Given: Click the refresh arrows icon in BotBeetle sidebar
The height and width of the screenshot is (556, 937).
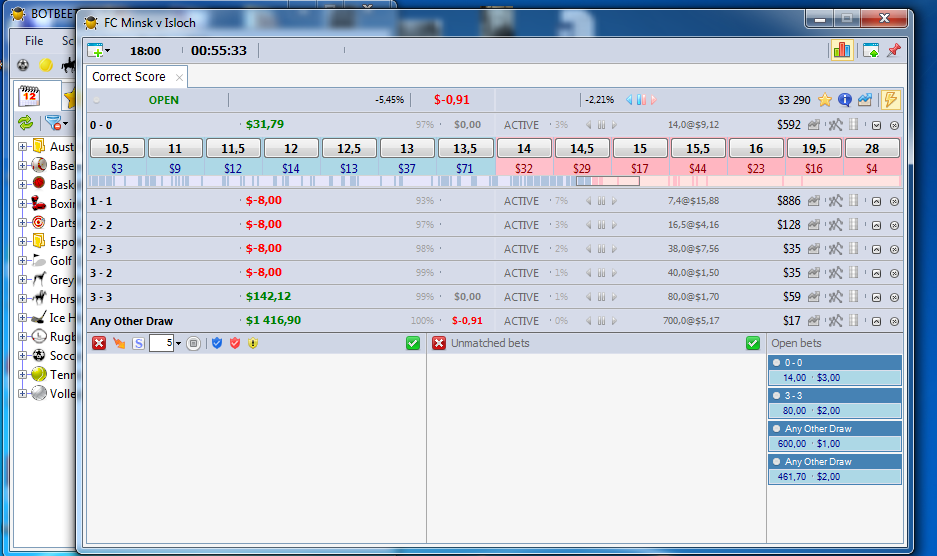Looking at the screenshot, I should click(x=26, y=123).
